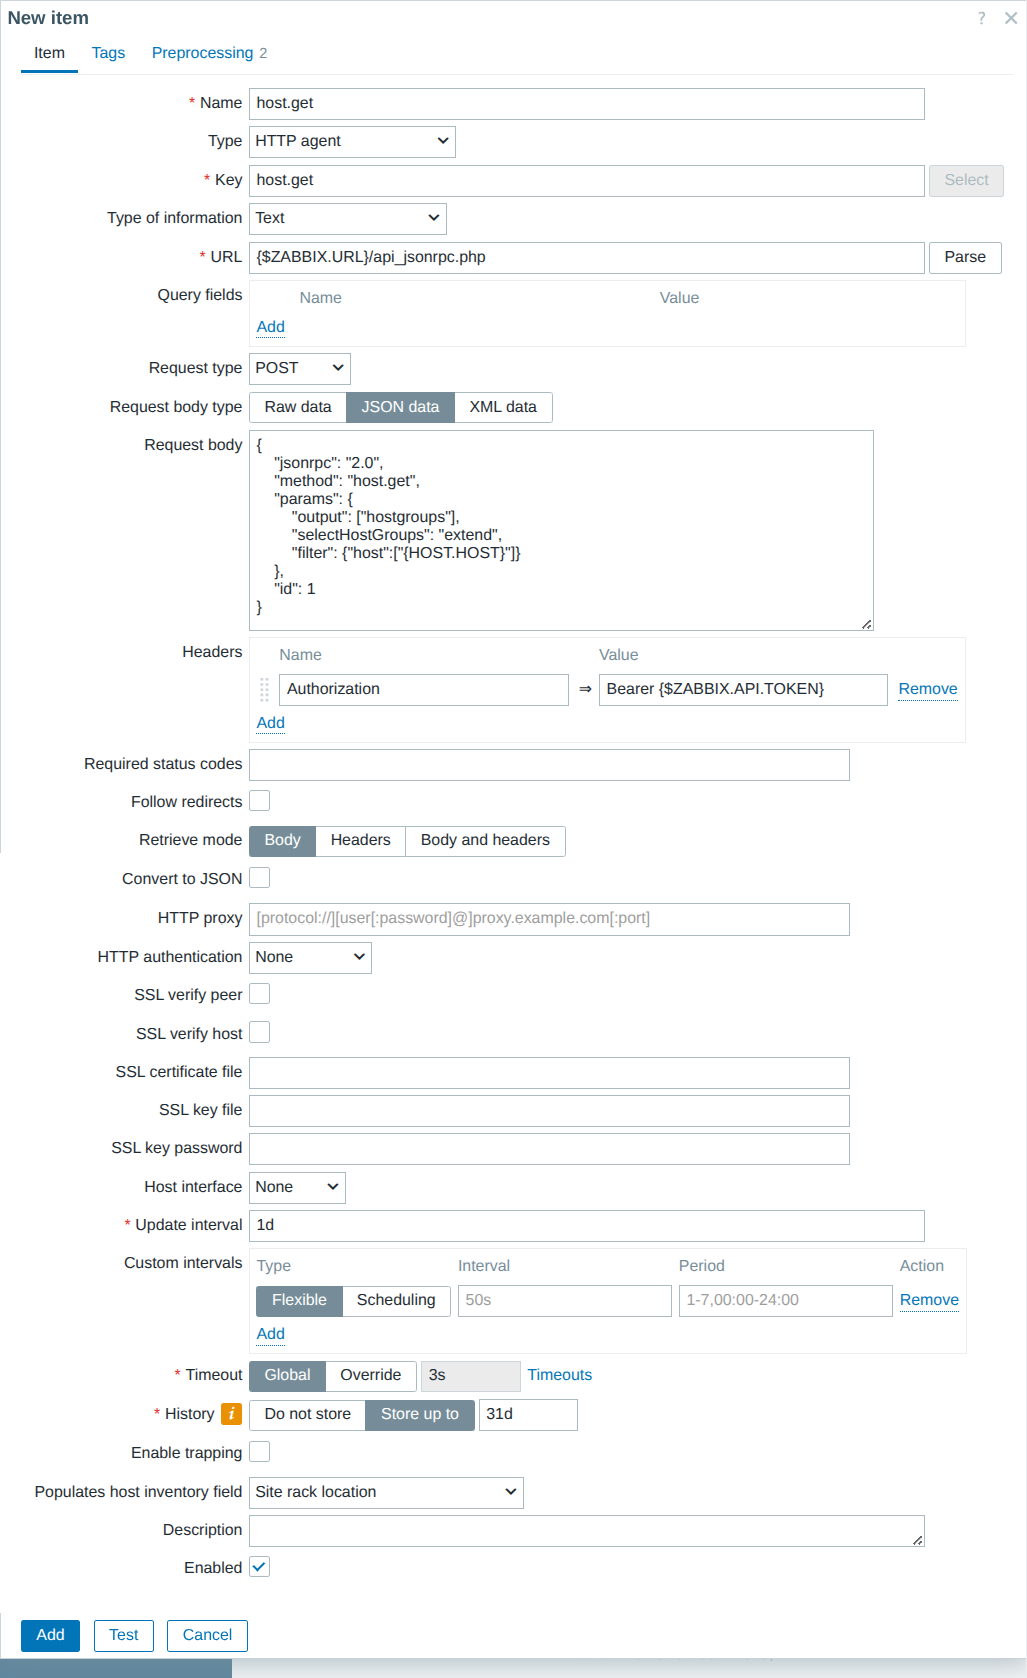Remove the Authorization header row
Viewport: 1027px width, 1678px height.
click(x=927, y=689)
